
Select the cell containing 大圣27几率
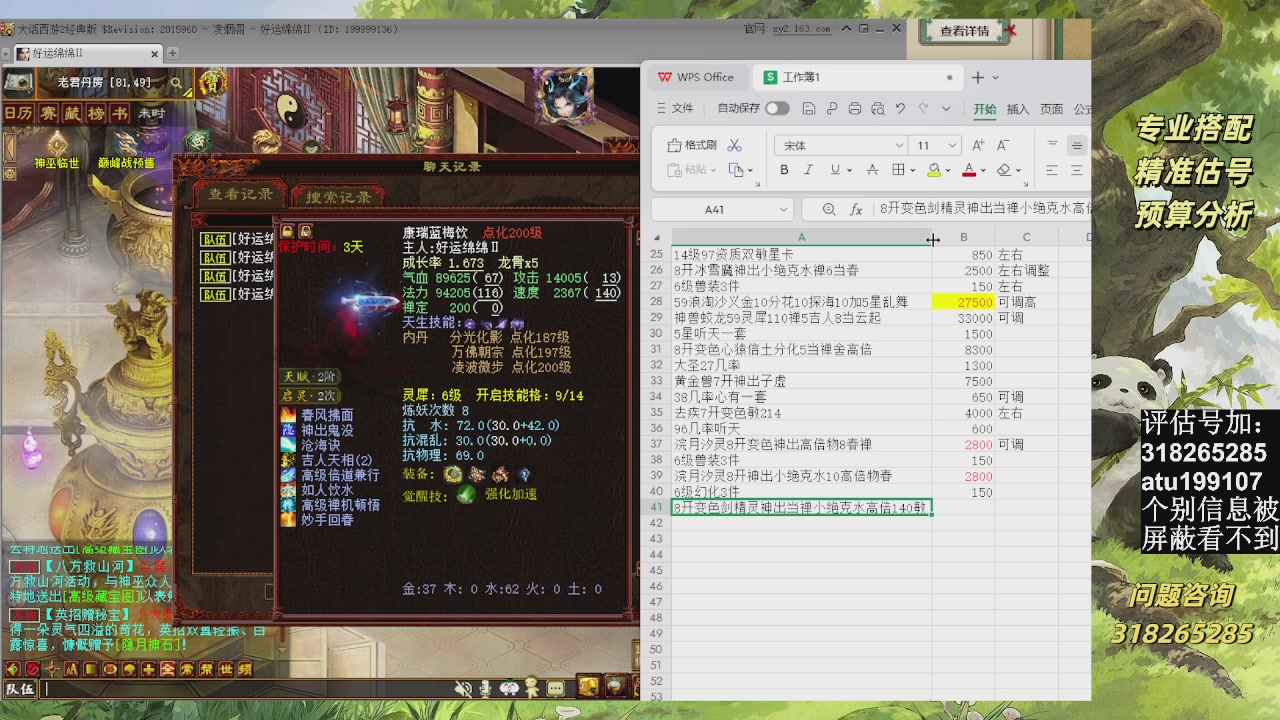[801, 366]
